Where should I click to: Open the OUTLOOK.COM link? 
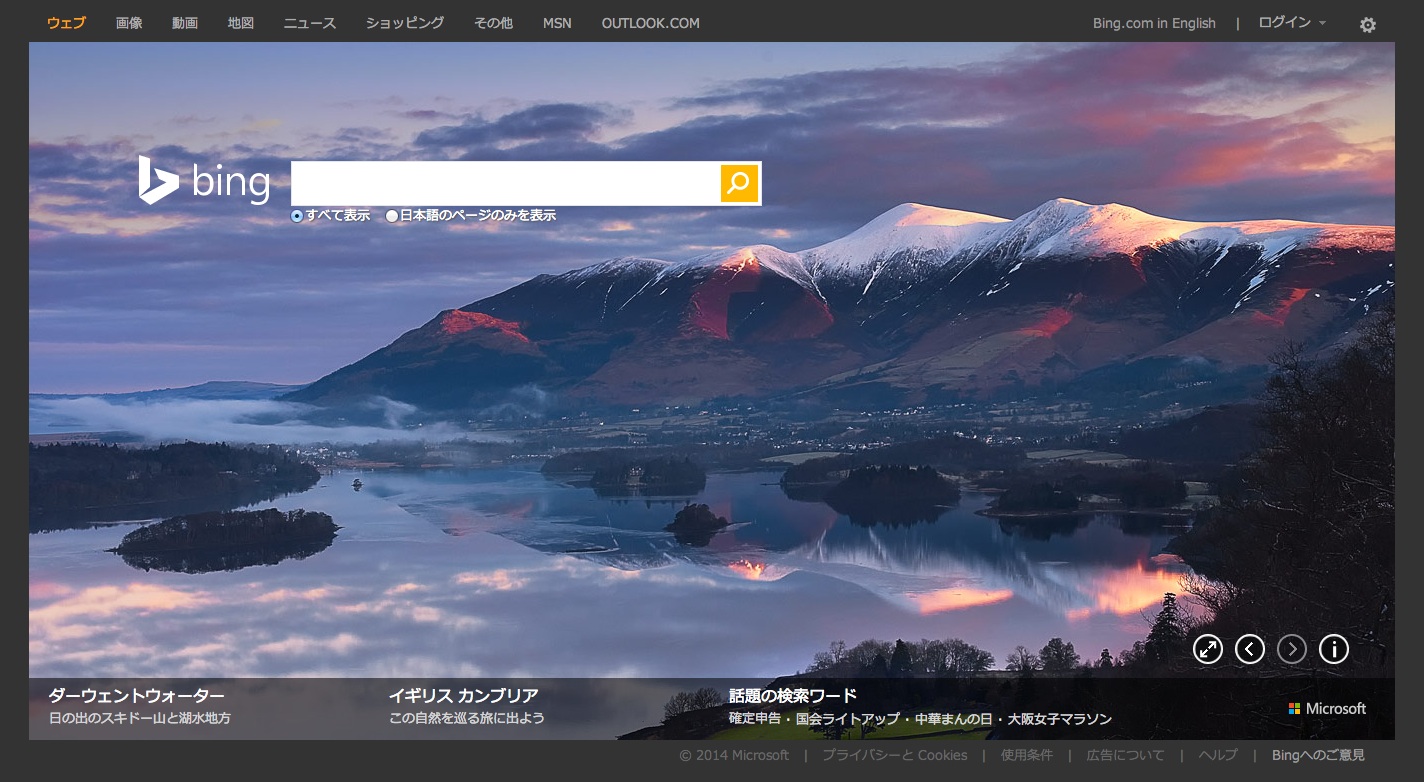coord(650,23)
